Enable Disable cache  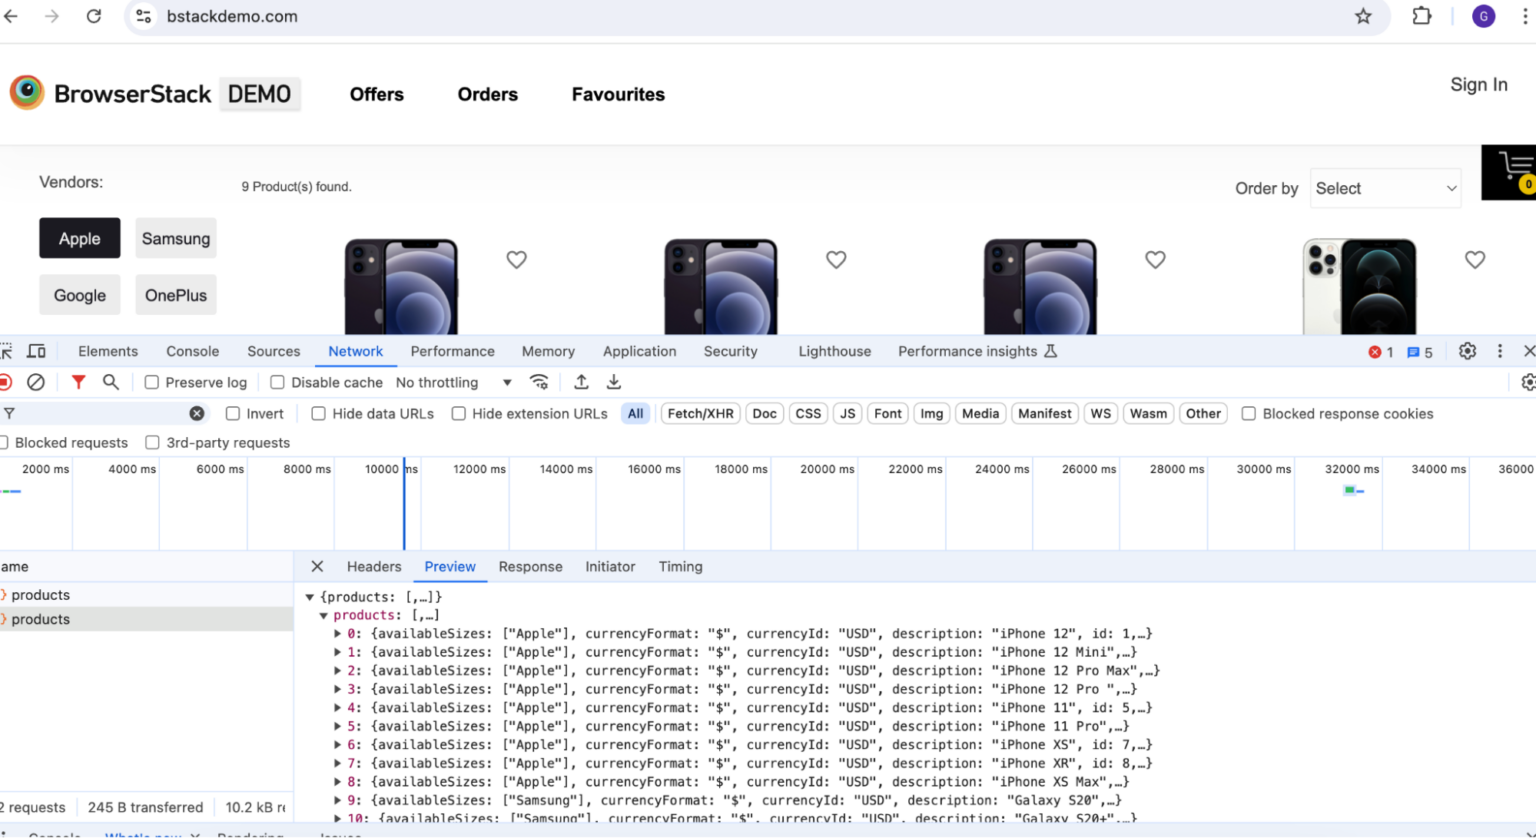click(x=277, y=382)
